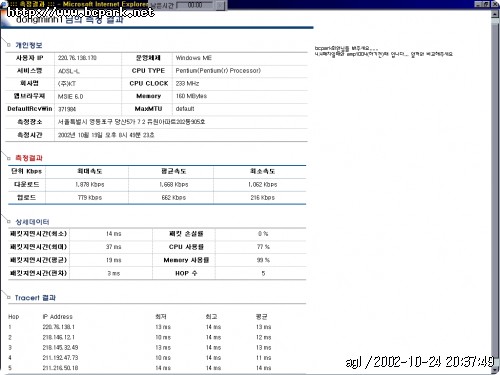Click the MaxMTU value default
Image resolution: width=500 pixels, height=375 pixels.
185,109
